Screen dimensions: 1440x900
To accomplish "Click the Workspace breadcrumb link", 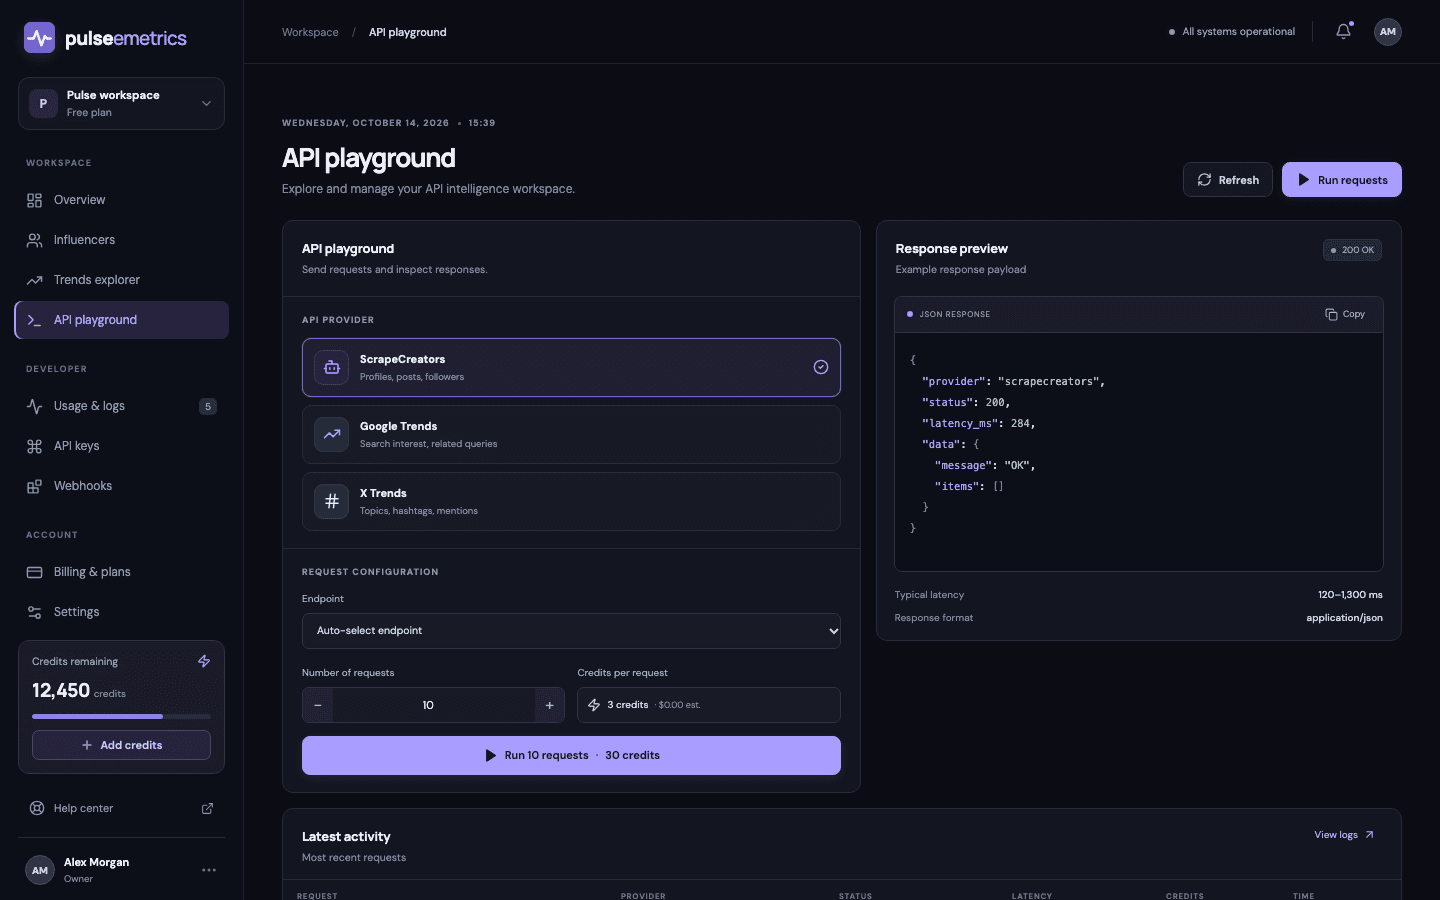I will [x=310, y=32].
